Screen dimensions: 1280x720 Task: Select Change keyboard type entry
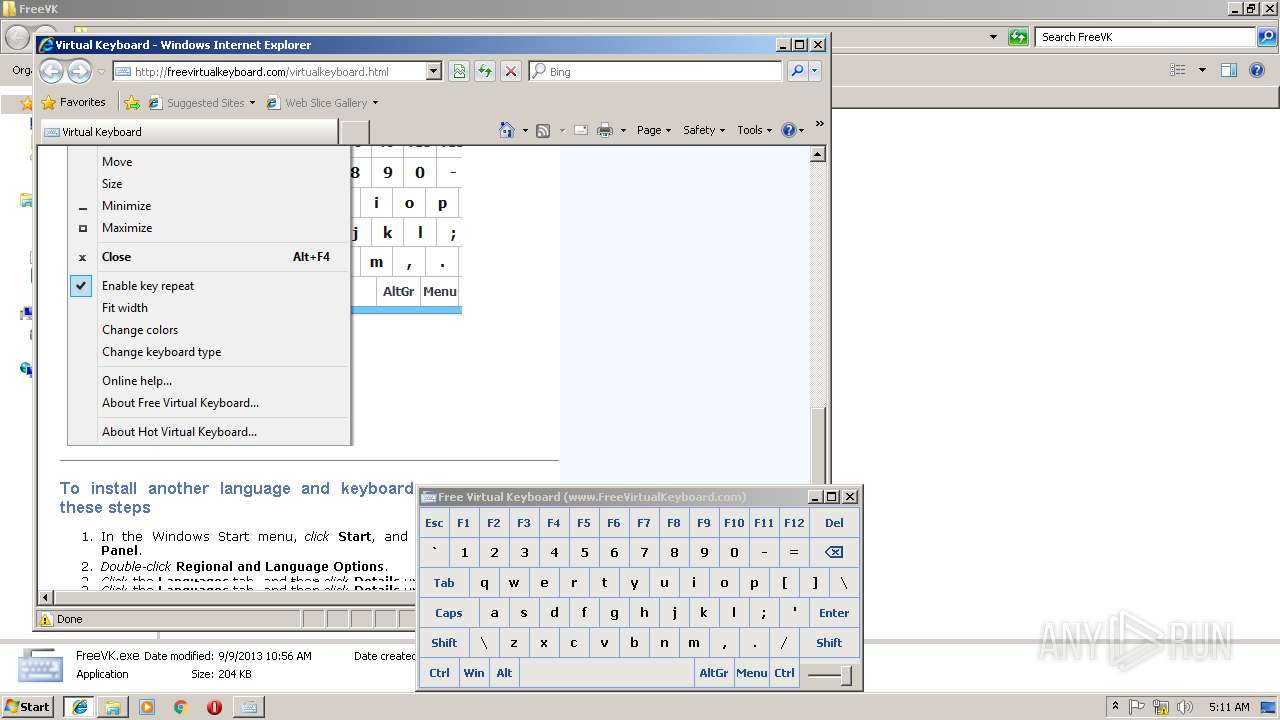pyautogui.click(x=161, y=352)
